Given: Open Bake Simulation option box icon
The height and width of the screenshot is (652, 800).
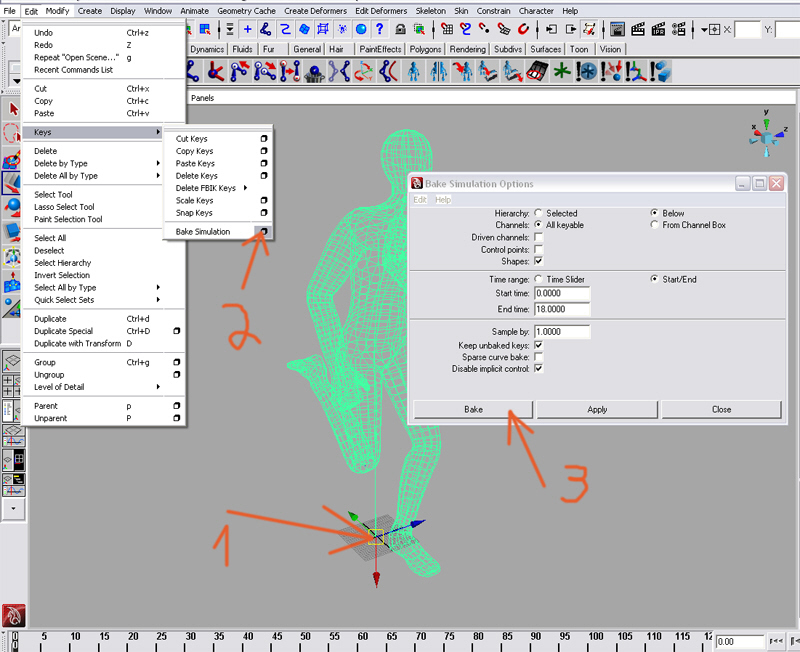Looking at the screenshot, I should 264,231.
